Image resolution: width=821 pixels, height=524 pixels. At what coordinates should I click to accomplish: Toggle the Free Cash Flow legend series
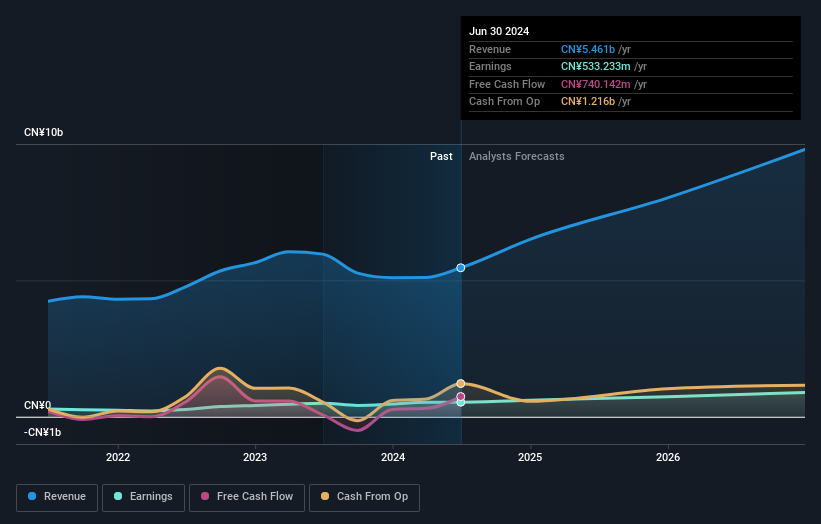click(x=247, y=497)
